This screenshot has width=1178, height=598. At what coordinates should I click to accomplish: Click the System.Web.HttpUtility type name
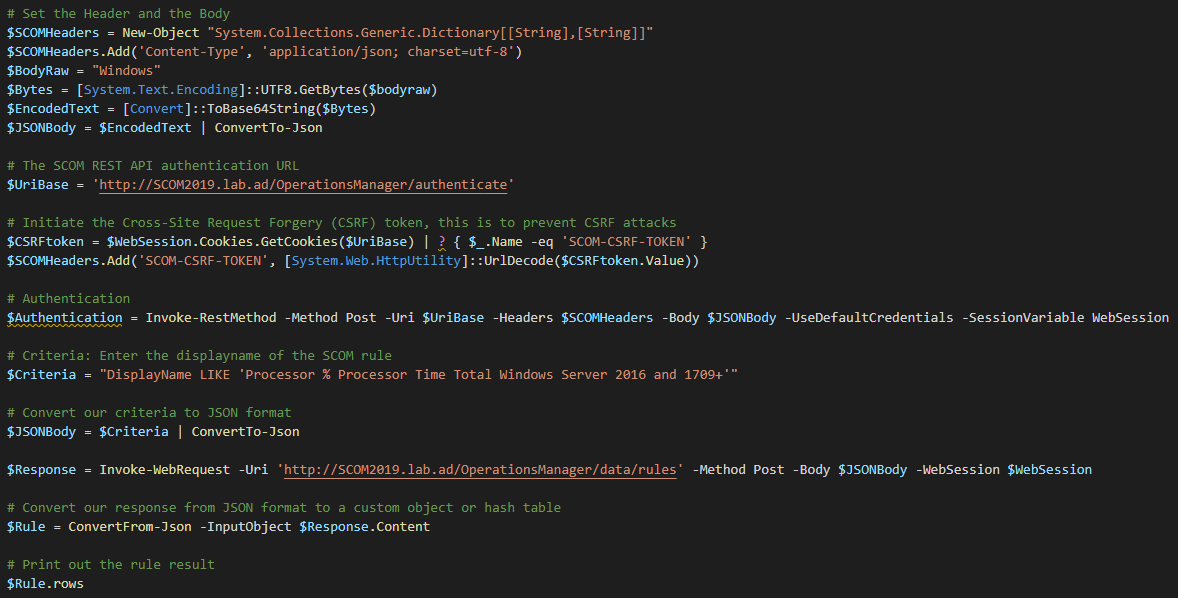376,261
